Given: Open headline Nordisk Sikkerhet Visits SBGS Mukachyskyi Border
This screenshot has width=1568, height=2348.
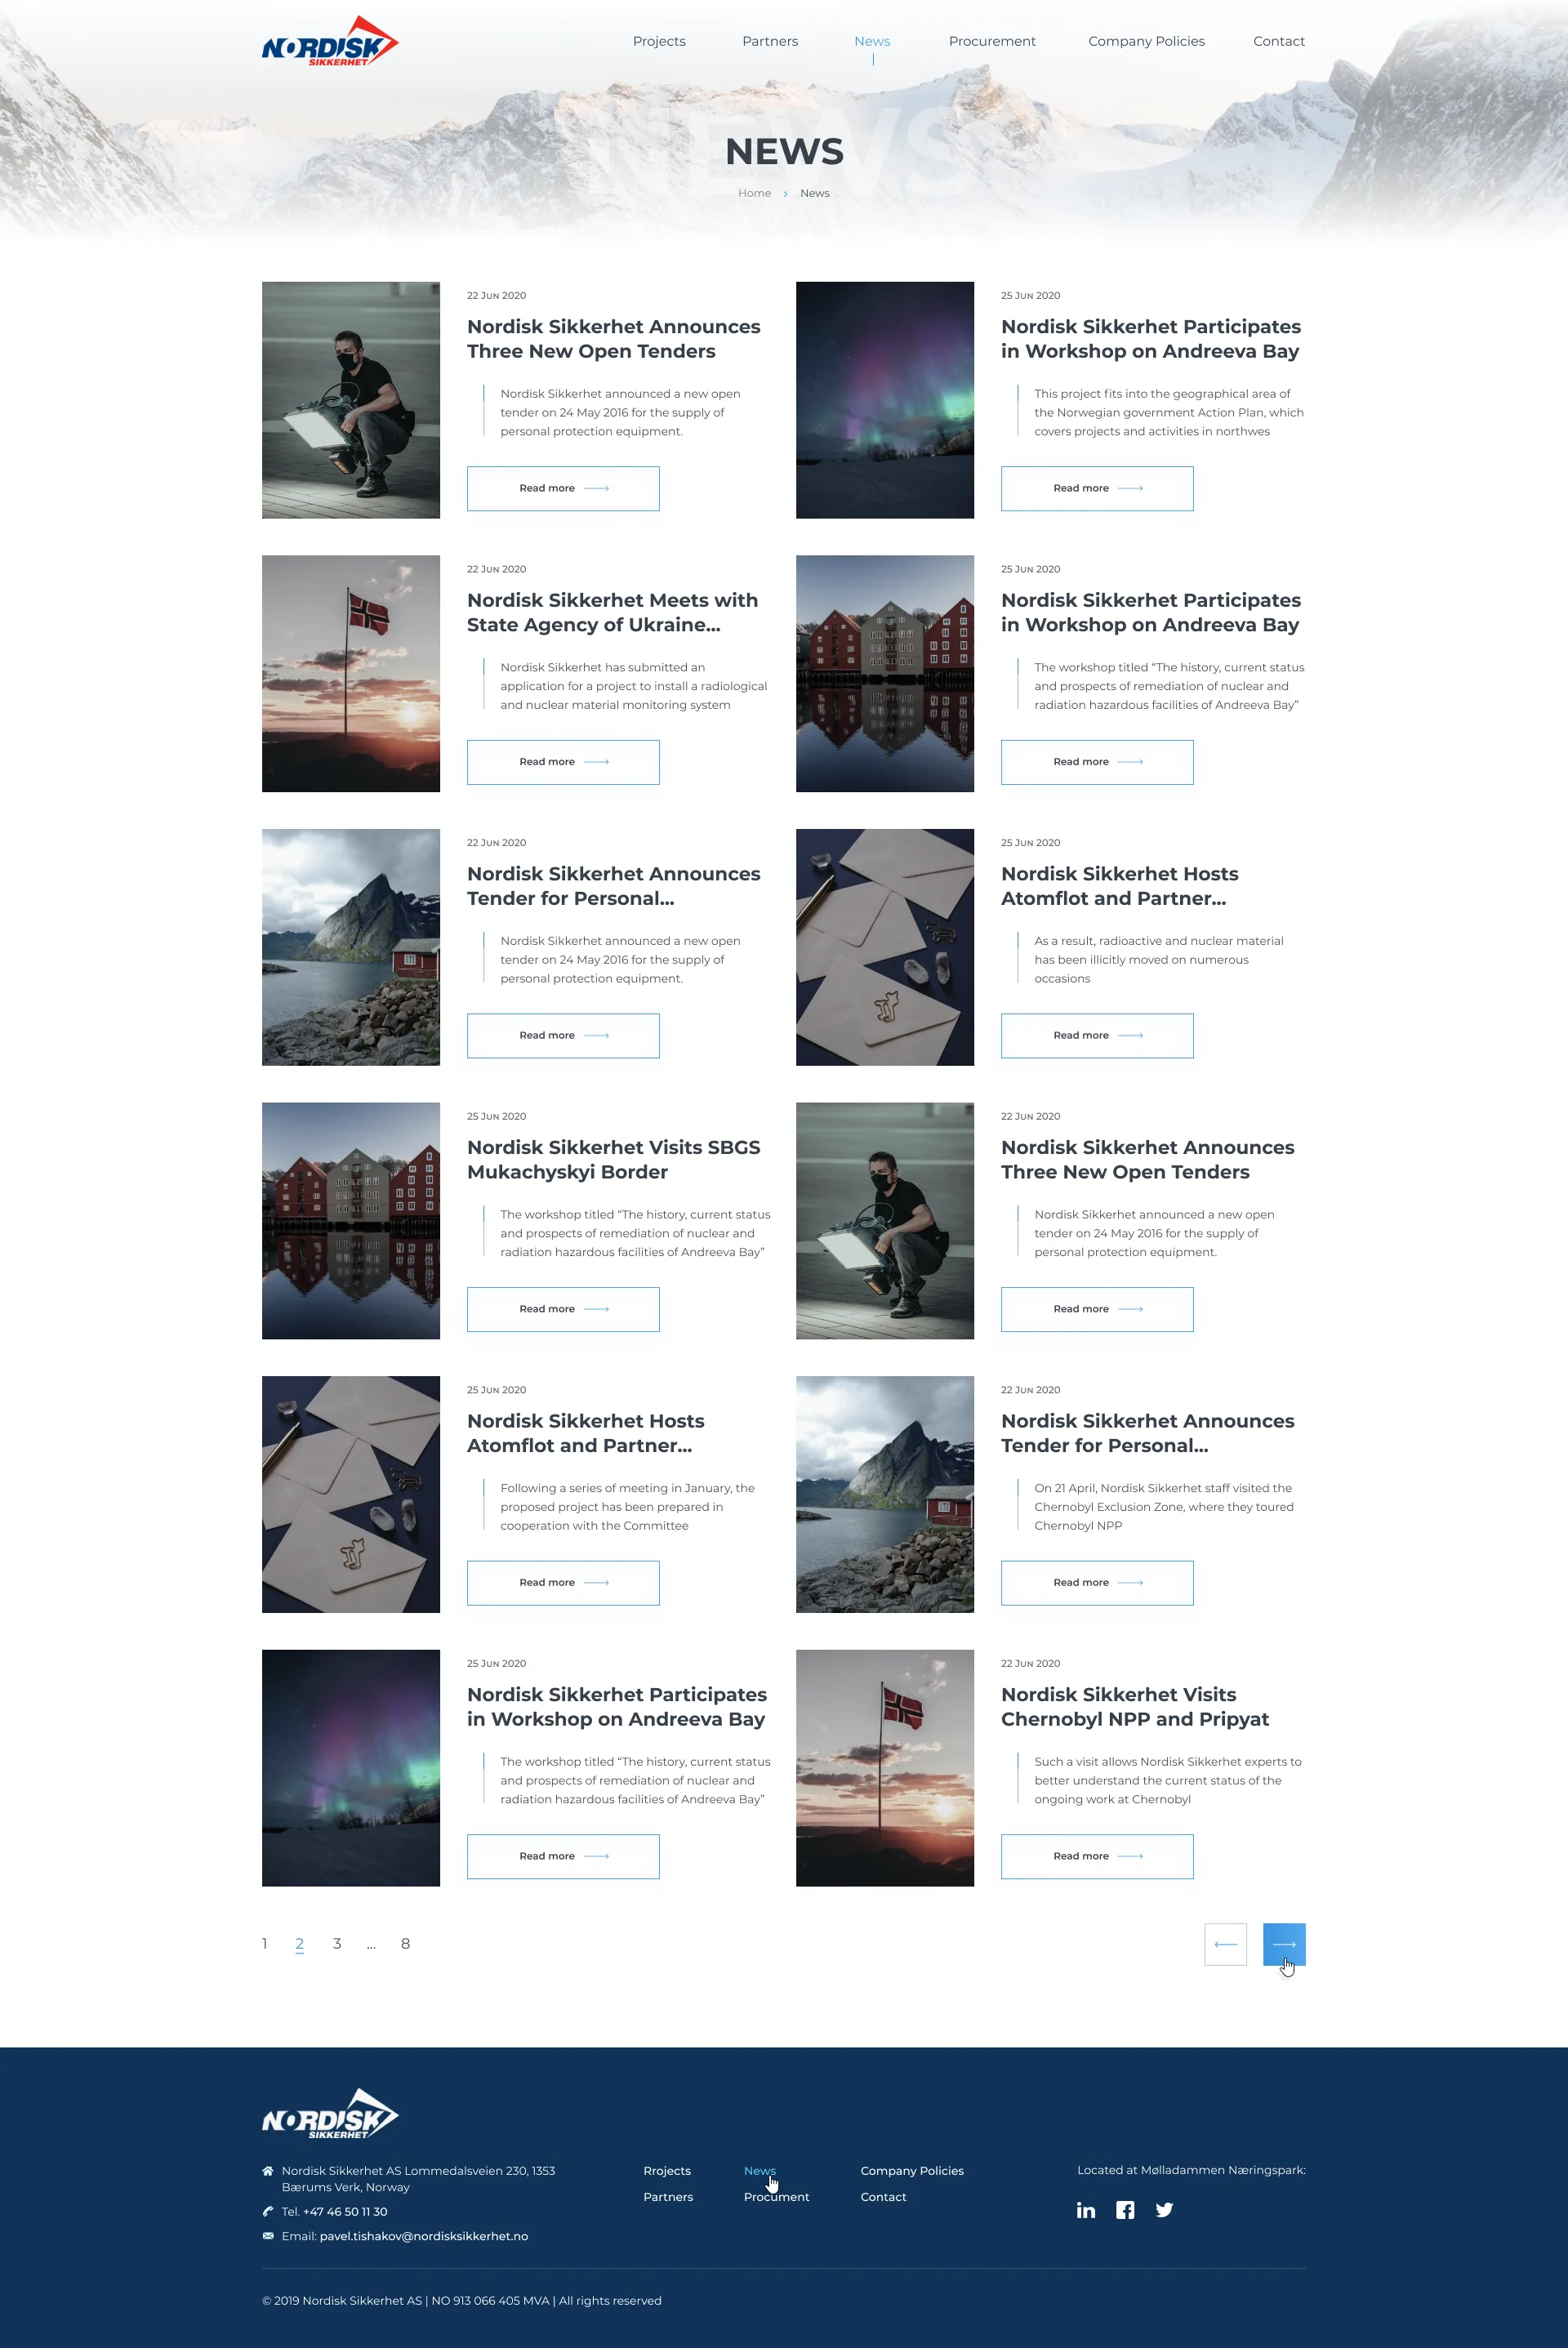Looking at the screenshot, I should tap(613, 1159).
